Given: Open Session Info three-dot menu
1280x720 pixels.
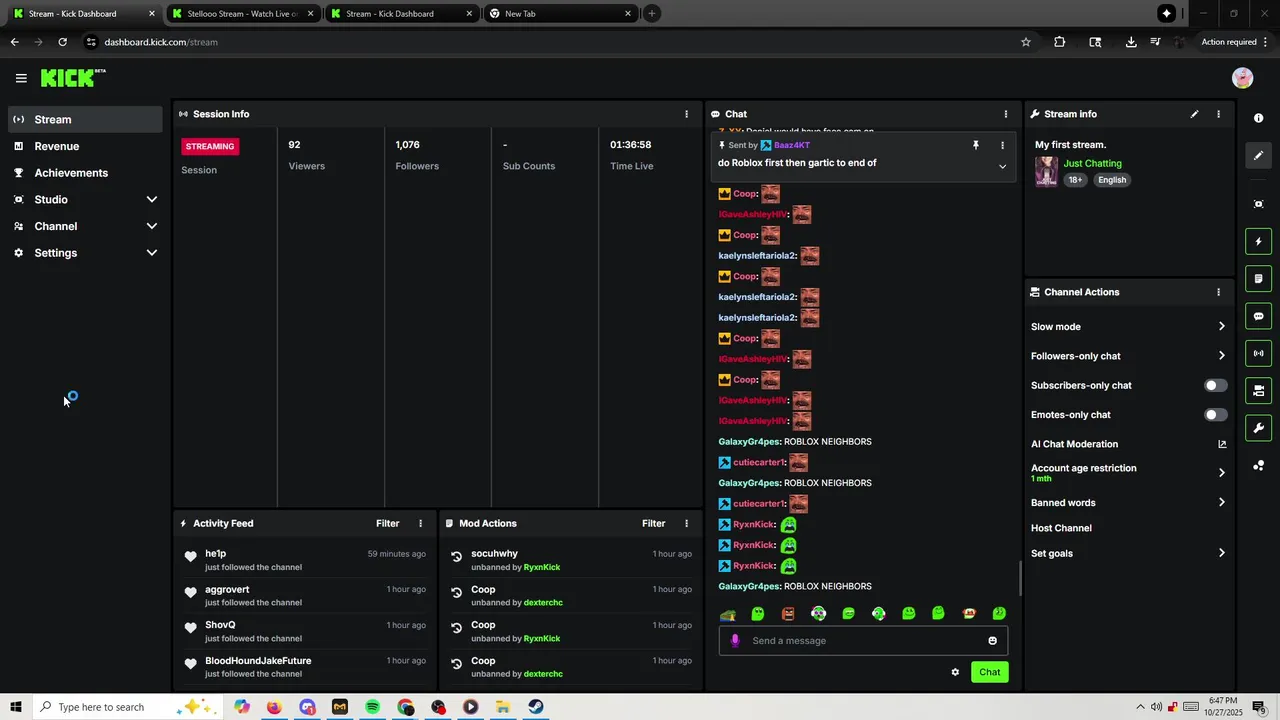Looking at the screenshot, I should pos(686,114).
